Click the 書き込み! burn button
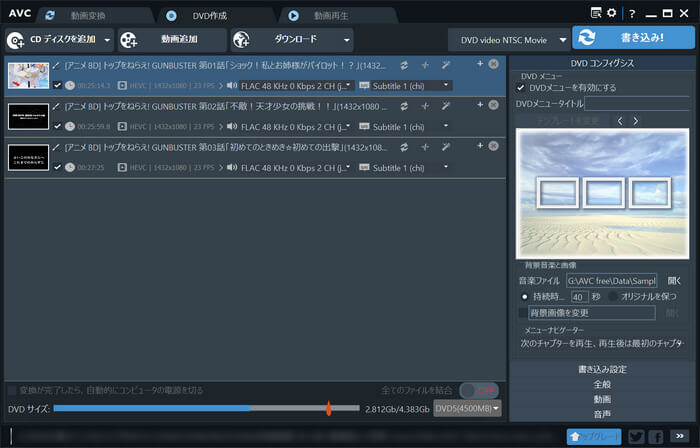Screen dimensions: 700x448 point(633,38)
